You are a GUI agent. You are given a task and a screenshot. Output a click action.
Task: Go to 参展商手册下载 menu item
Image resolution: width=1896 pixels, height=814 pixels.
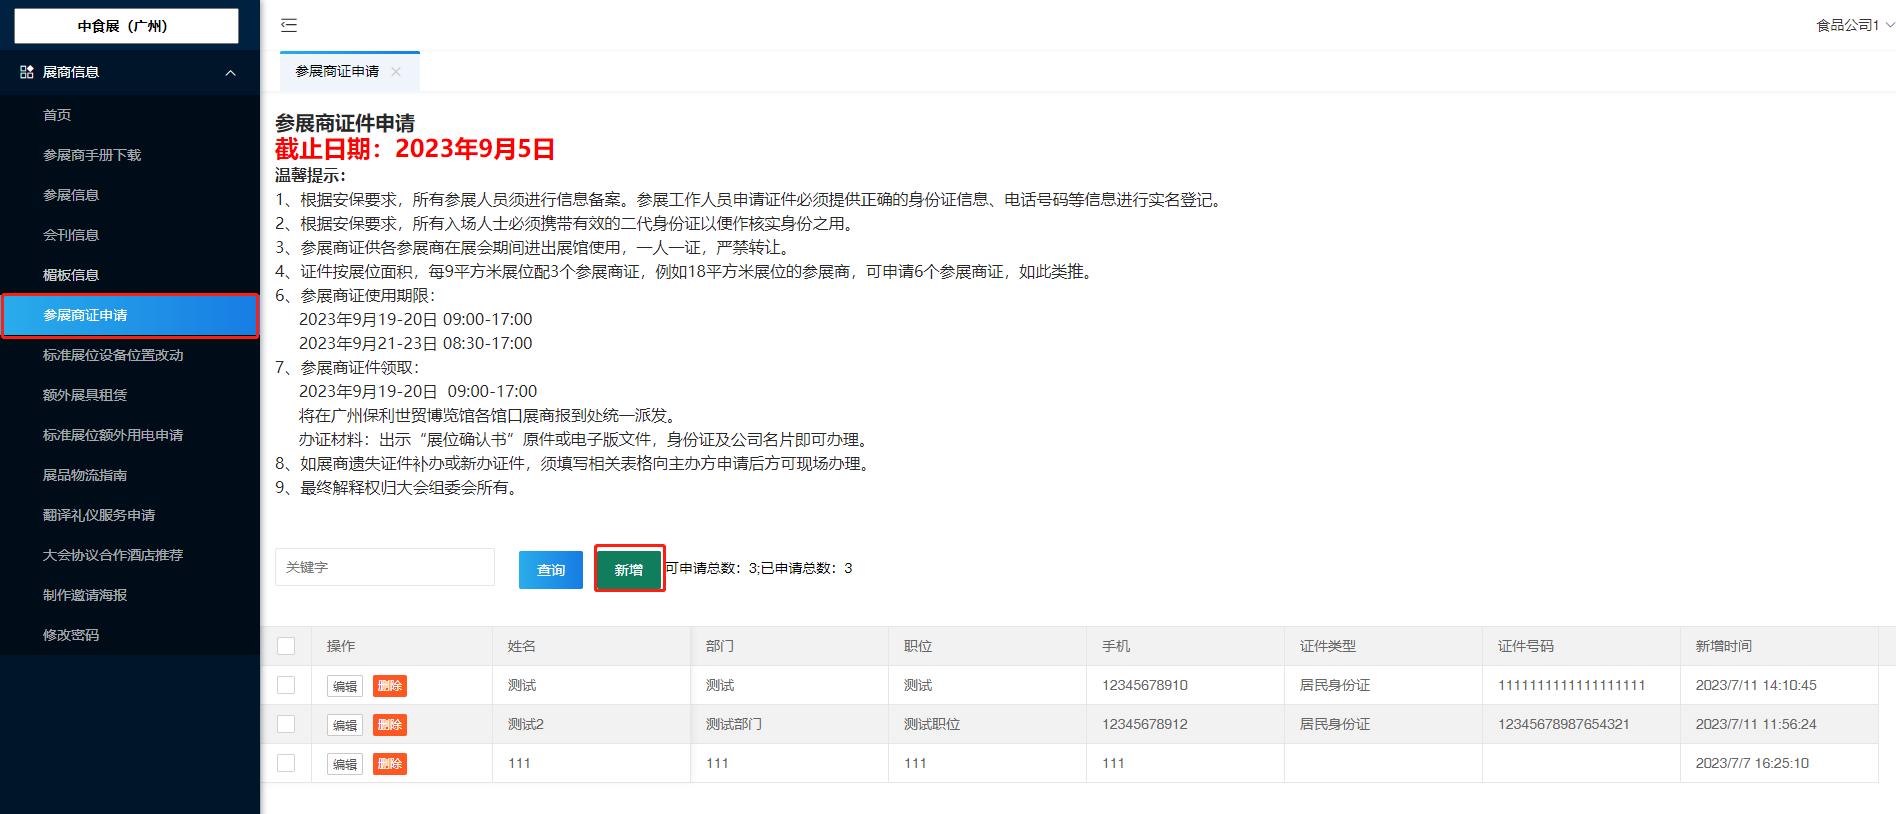[x=92, y=155]
